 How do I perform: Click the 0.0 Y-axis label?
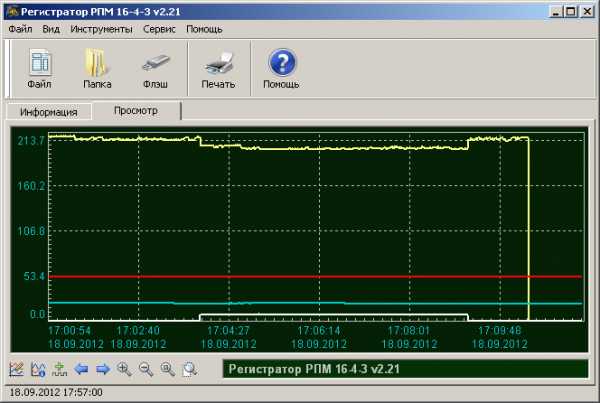(38, 314)
